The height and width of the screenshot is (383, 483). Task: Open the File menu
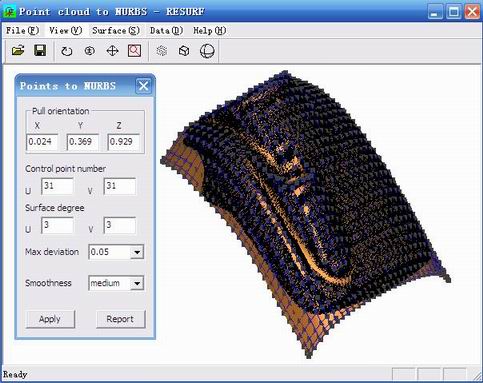[x=22, y=31]
